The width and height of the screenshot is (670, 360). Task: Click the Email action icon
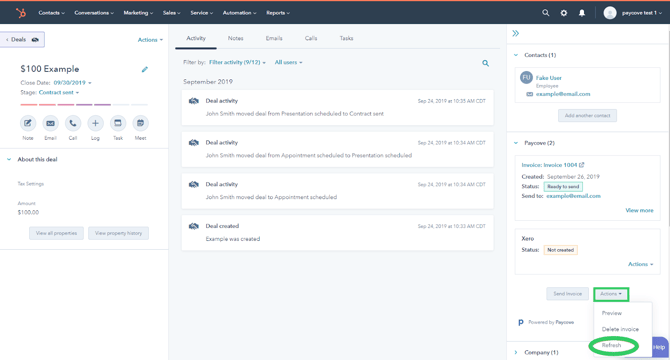pyautogui.click(x=50, y=123)
